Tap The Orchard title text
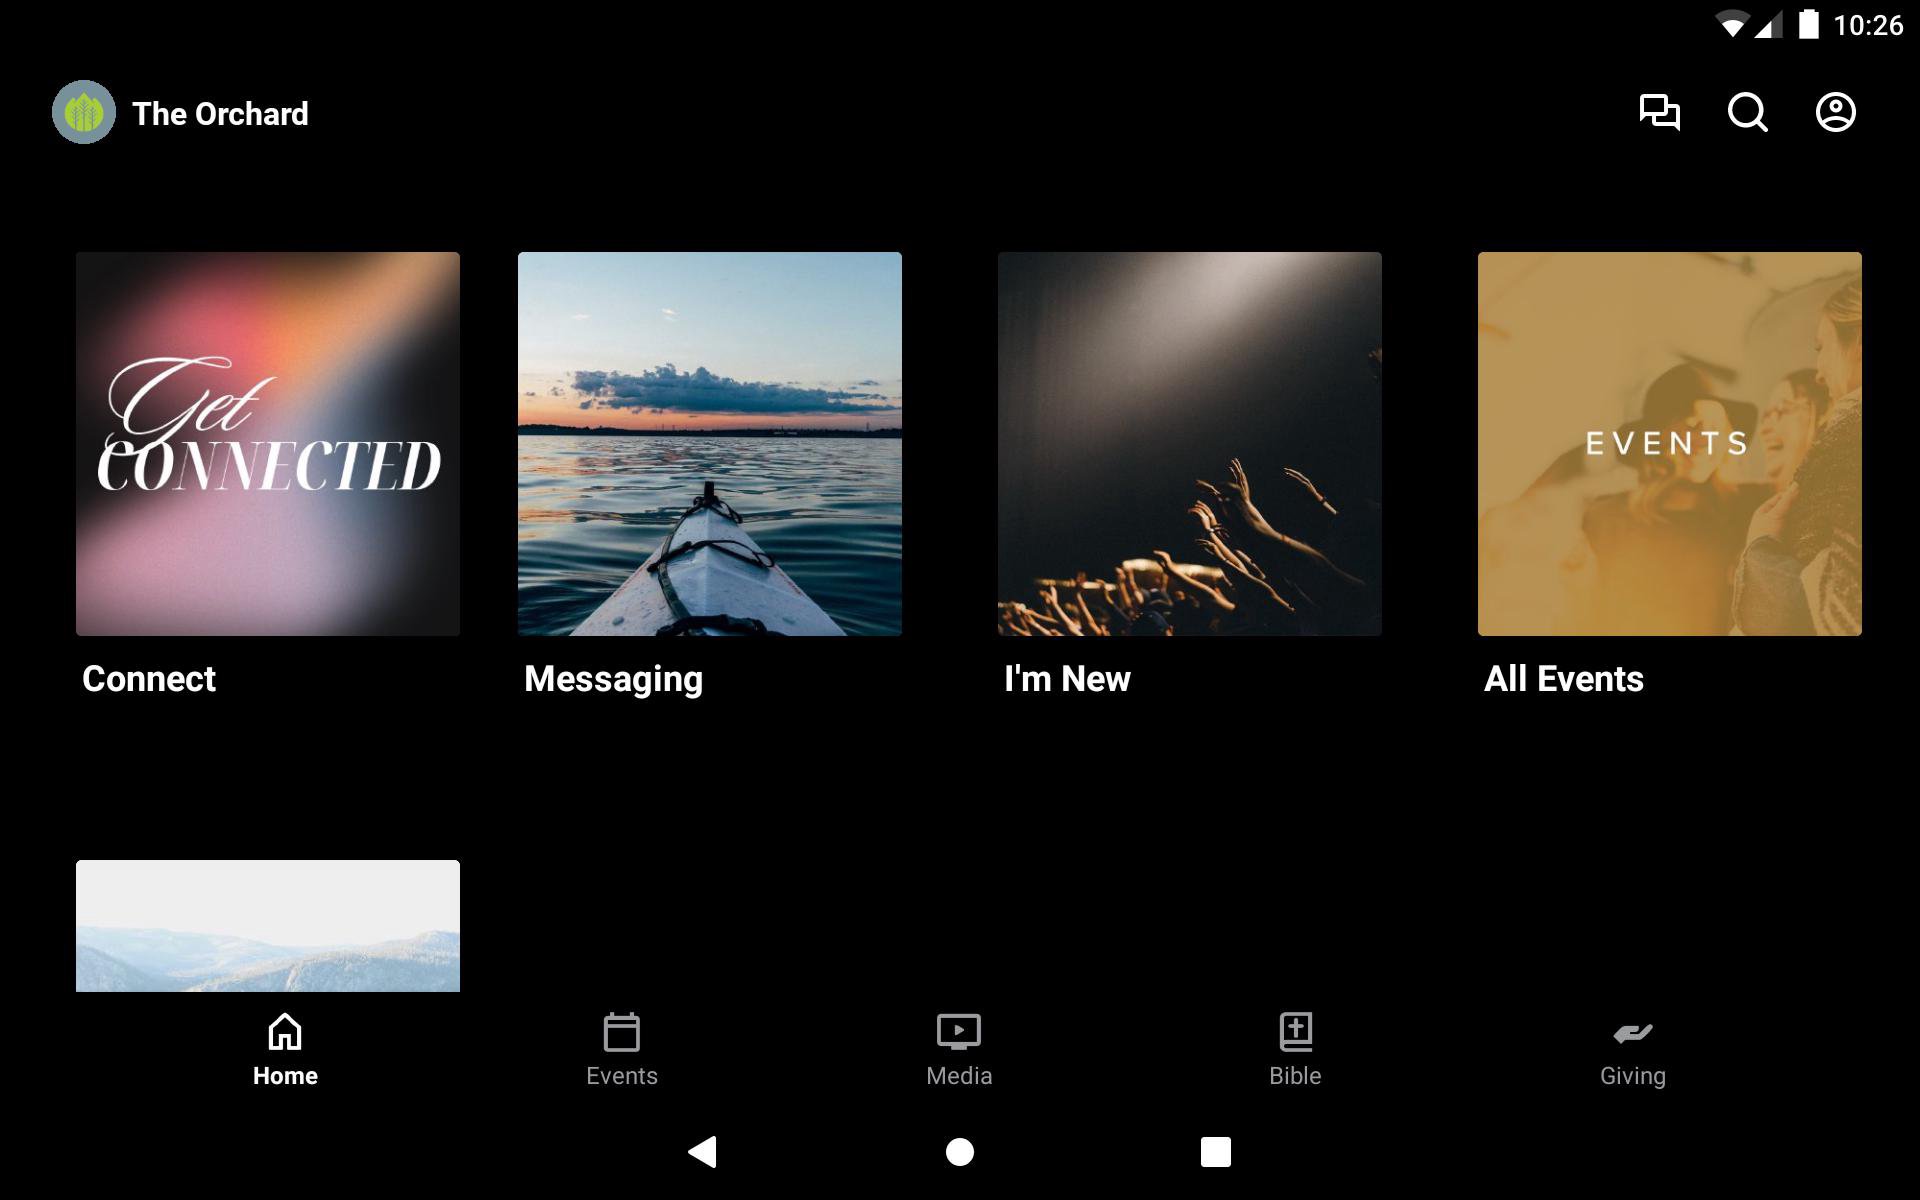 point(220,114)
